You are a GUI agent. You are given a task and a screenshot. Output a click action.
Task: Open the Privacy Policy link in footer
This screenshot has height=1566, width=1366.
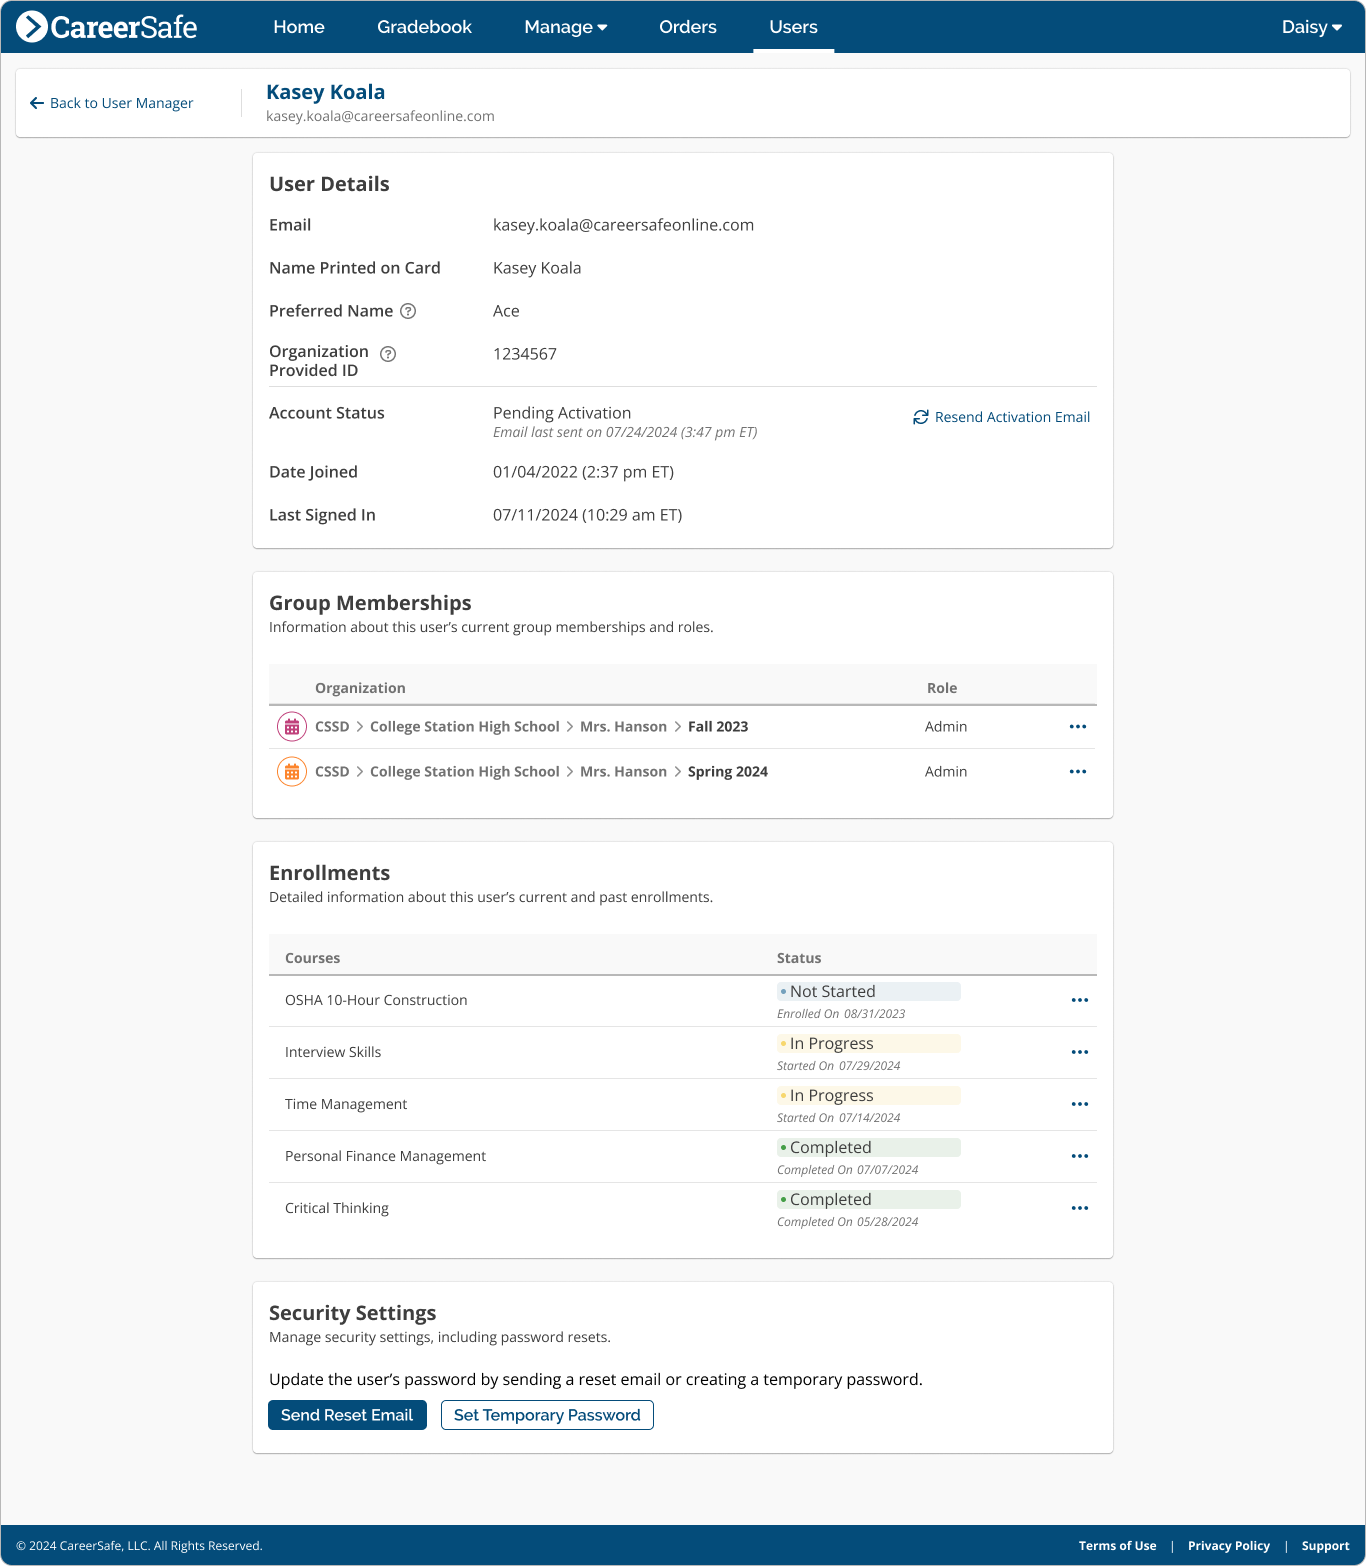(1228, 1545)
